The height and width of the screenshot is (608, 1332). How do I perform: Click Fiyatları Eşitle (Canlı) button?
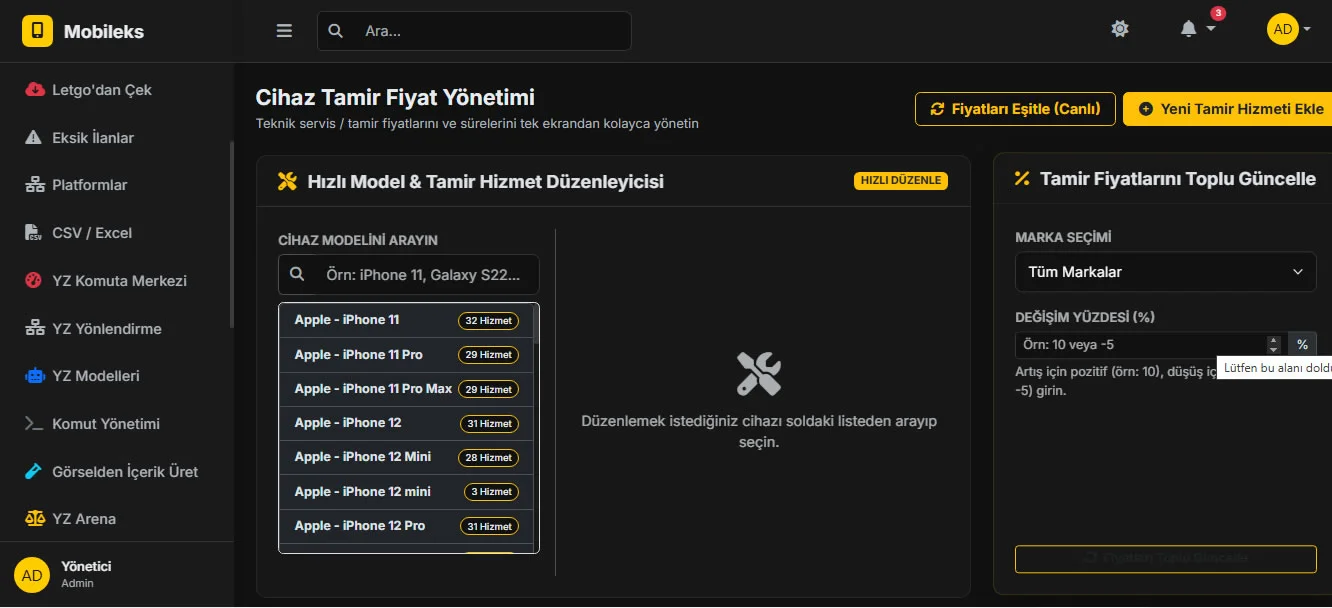click(1015, 109)
